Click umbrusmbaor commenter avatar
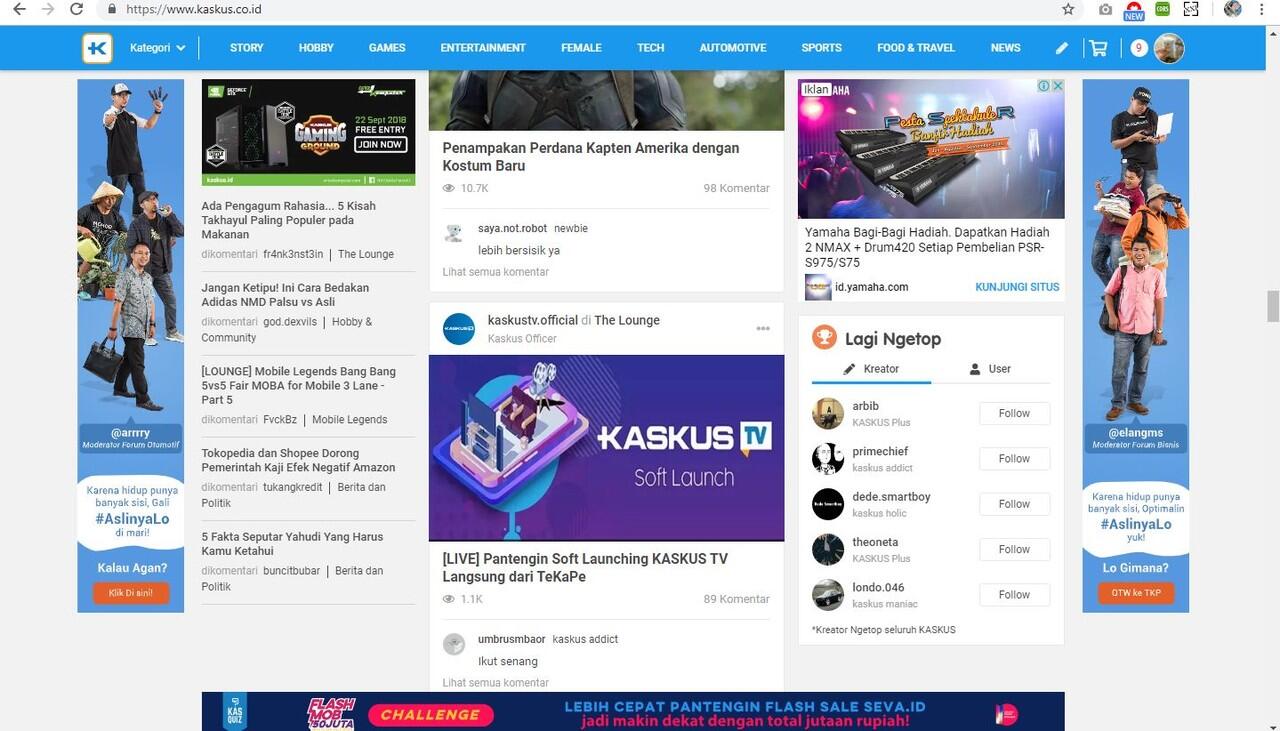Image resolution: width=1280 pixels, height=731 pixels. [454, 644]
